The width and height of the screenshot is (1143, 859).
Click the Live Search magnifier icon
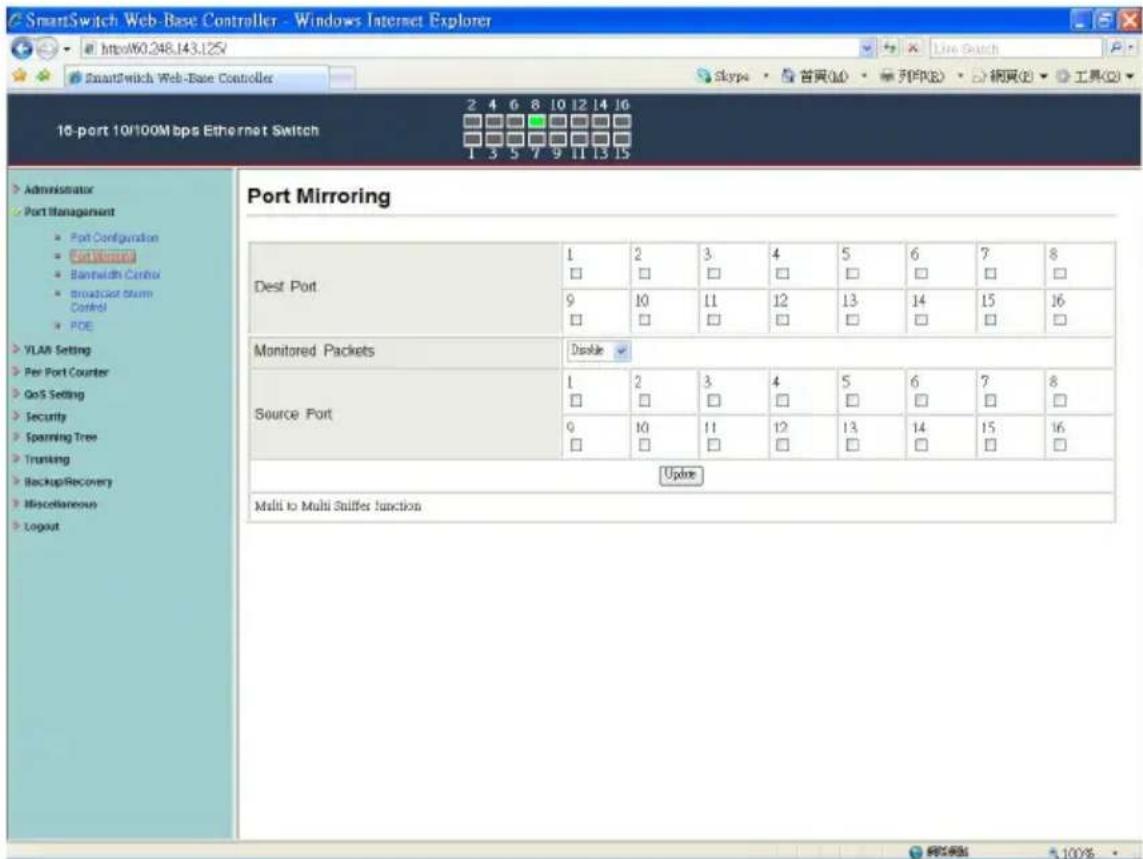coord(1117,49)
